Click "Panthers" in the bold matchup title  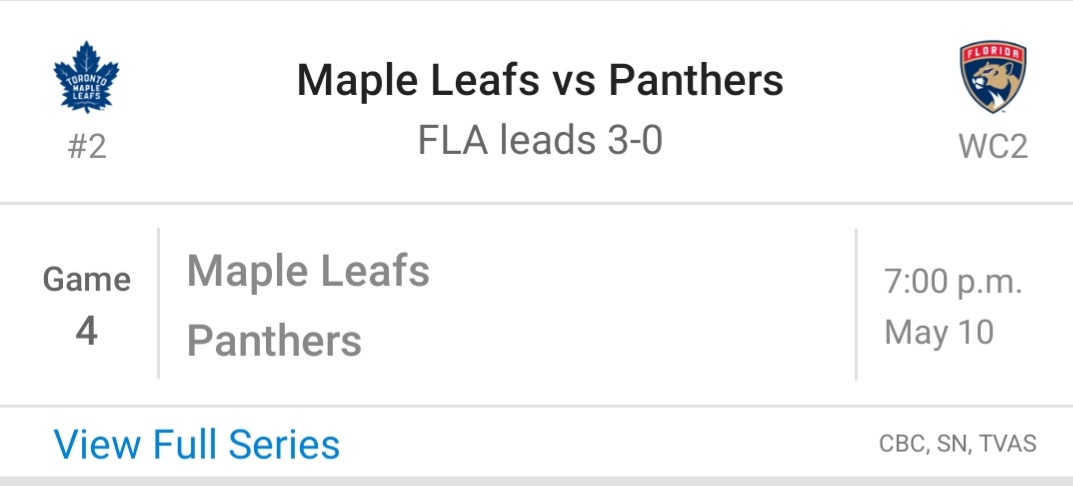(x=696, y=80)
